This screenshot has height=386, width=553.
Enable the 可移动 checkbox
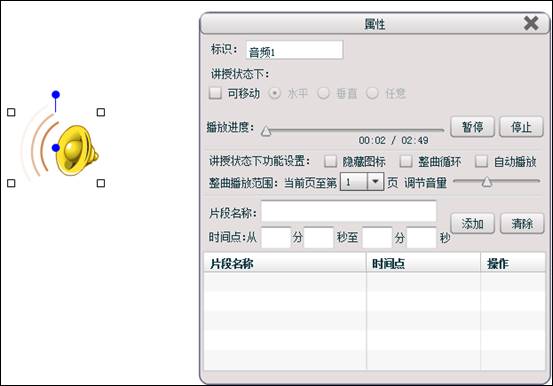(215, 94)
